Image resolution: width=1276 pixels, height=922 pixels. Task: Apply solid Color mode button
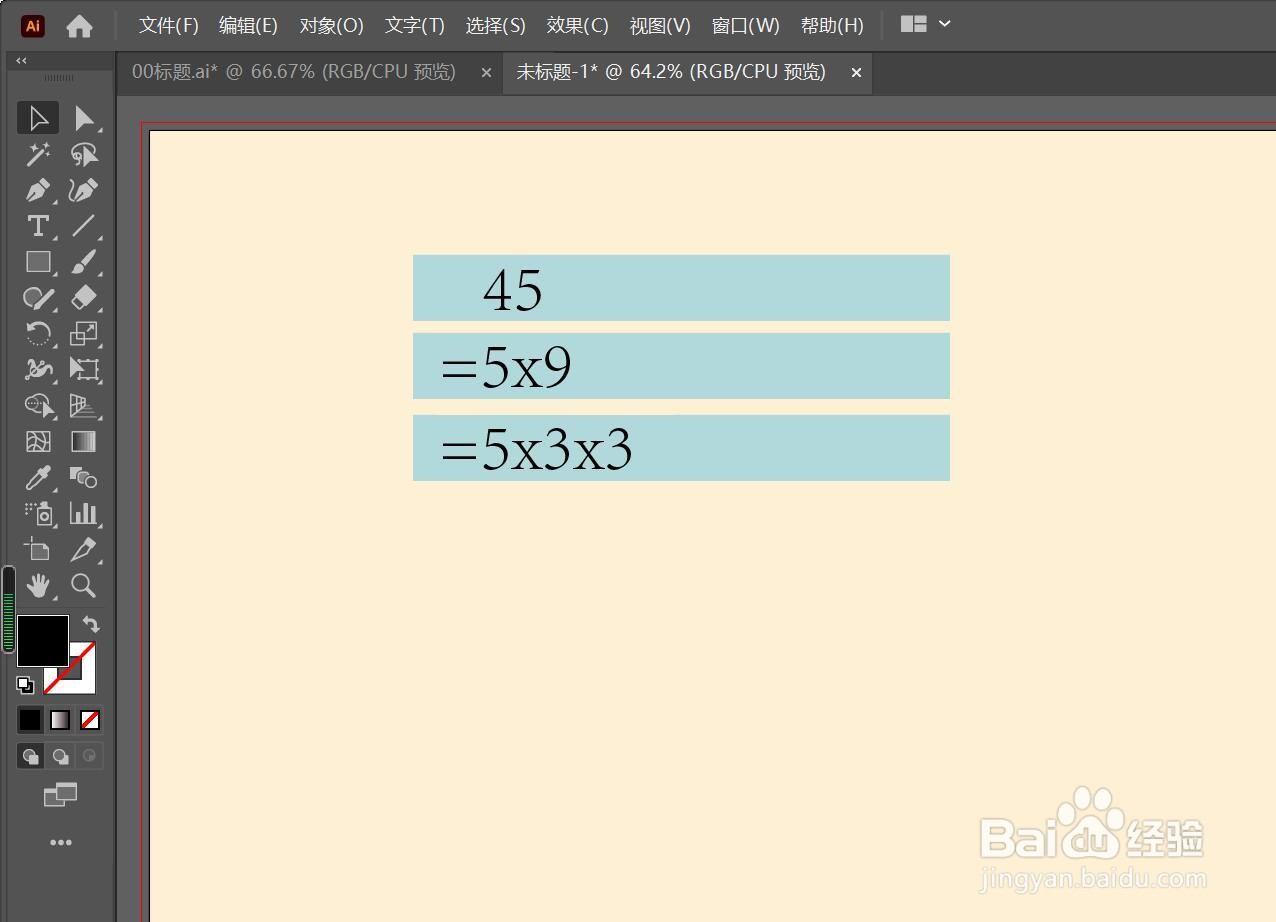pos(30,719)
